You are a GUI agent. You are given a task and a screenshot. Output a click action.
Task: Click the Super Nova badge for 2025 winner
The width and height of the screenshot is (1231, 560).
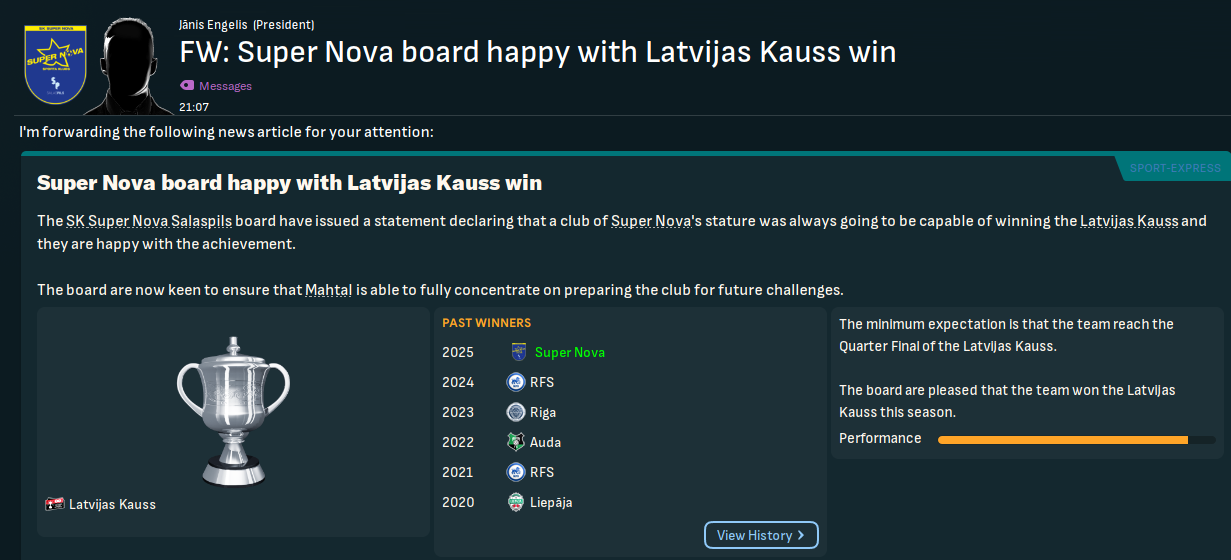point(518,352)
